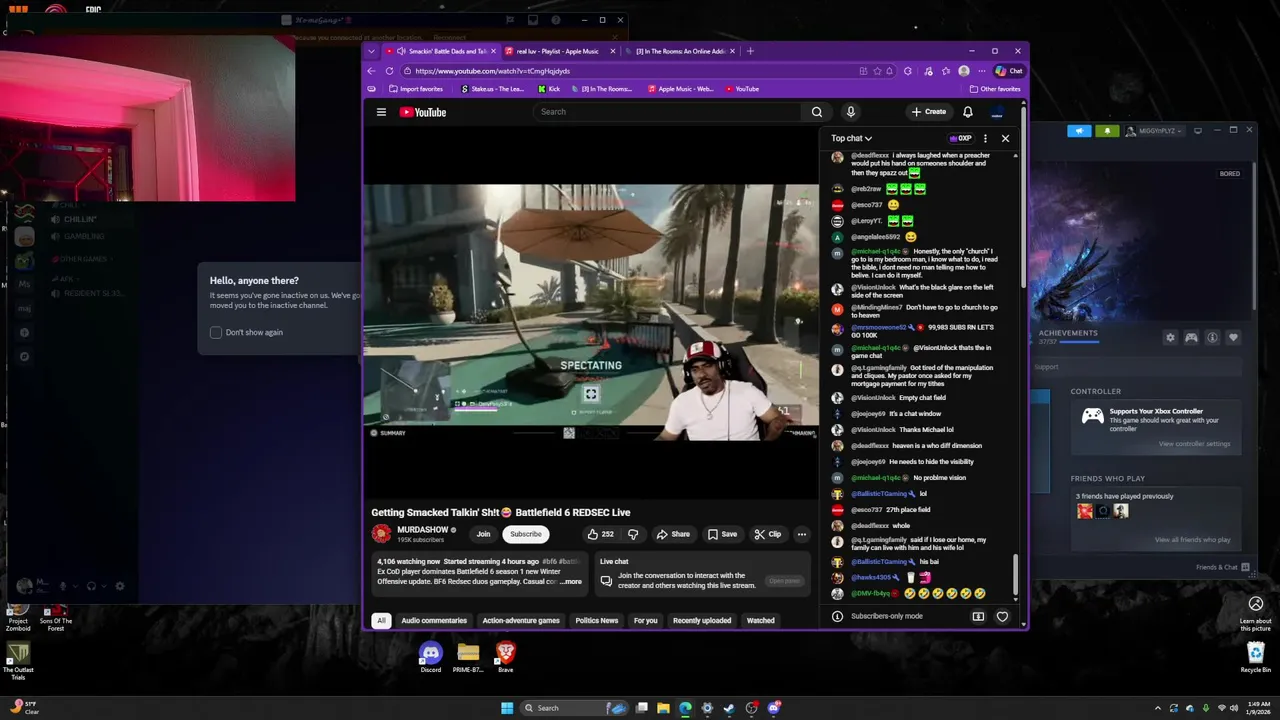Click the Subscribe button
The width and height of the screenshot is (1280, 720).
click(526, 534)
